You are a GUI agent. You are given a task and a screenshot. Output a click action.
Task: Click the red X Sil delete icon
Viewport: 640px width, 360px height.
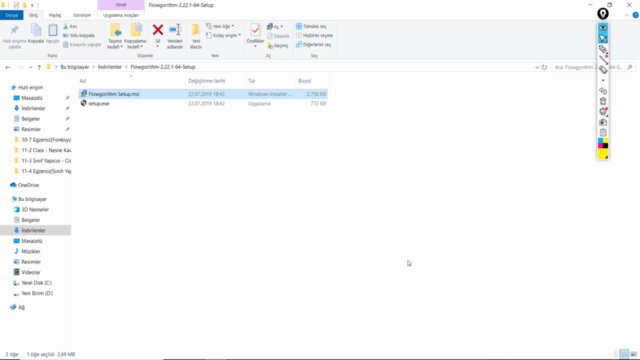(158, 30)
